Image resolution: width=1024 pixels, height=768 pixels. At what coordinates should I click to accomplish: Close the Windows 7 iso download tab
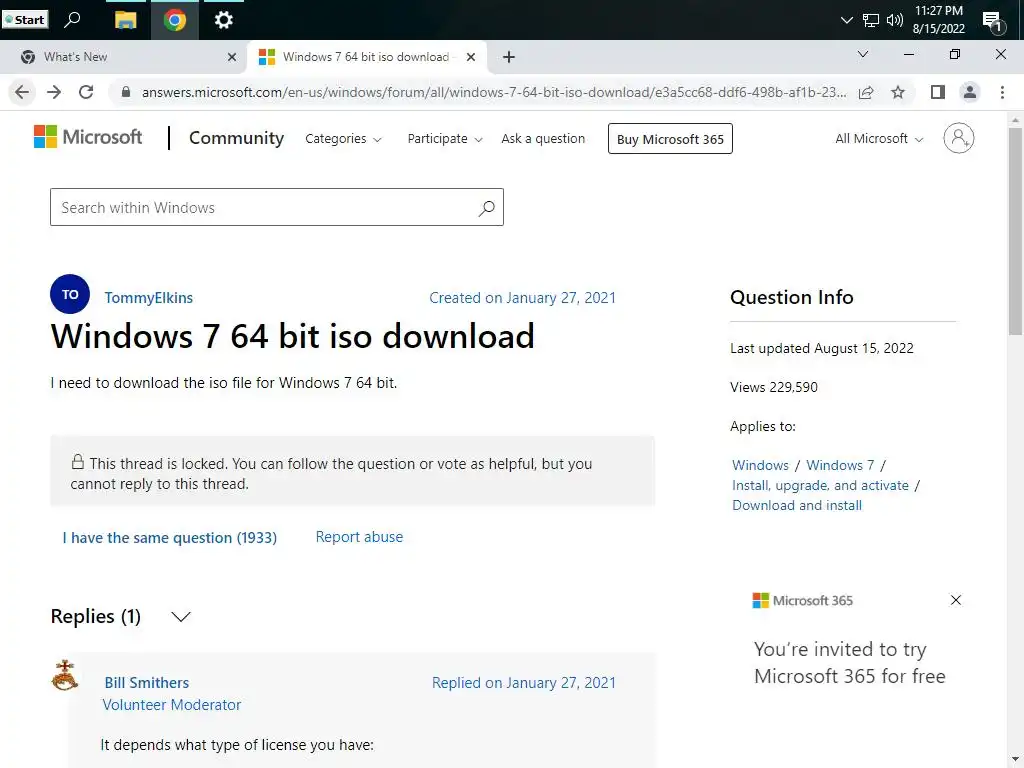pyautogui.click(x=471, y=57)
